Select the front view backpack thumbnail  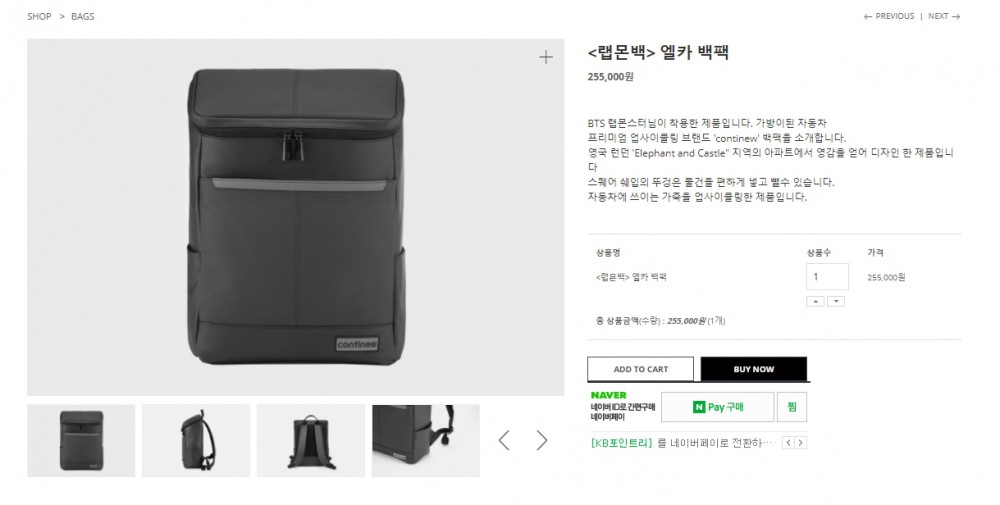[81, 441]
